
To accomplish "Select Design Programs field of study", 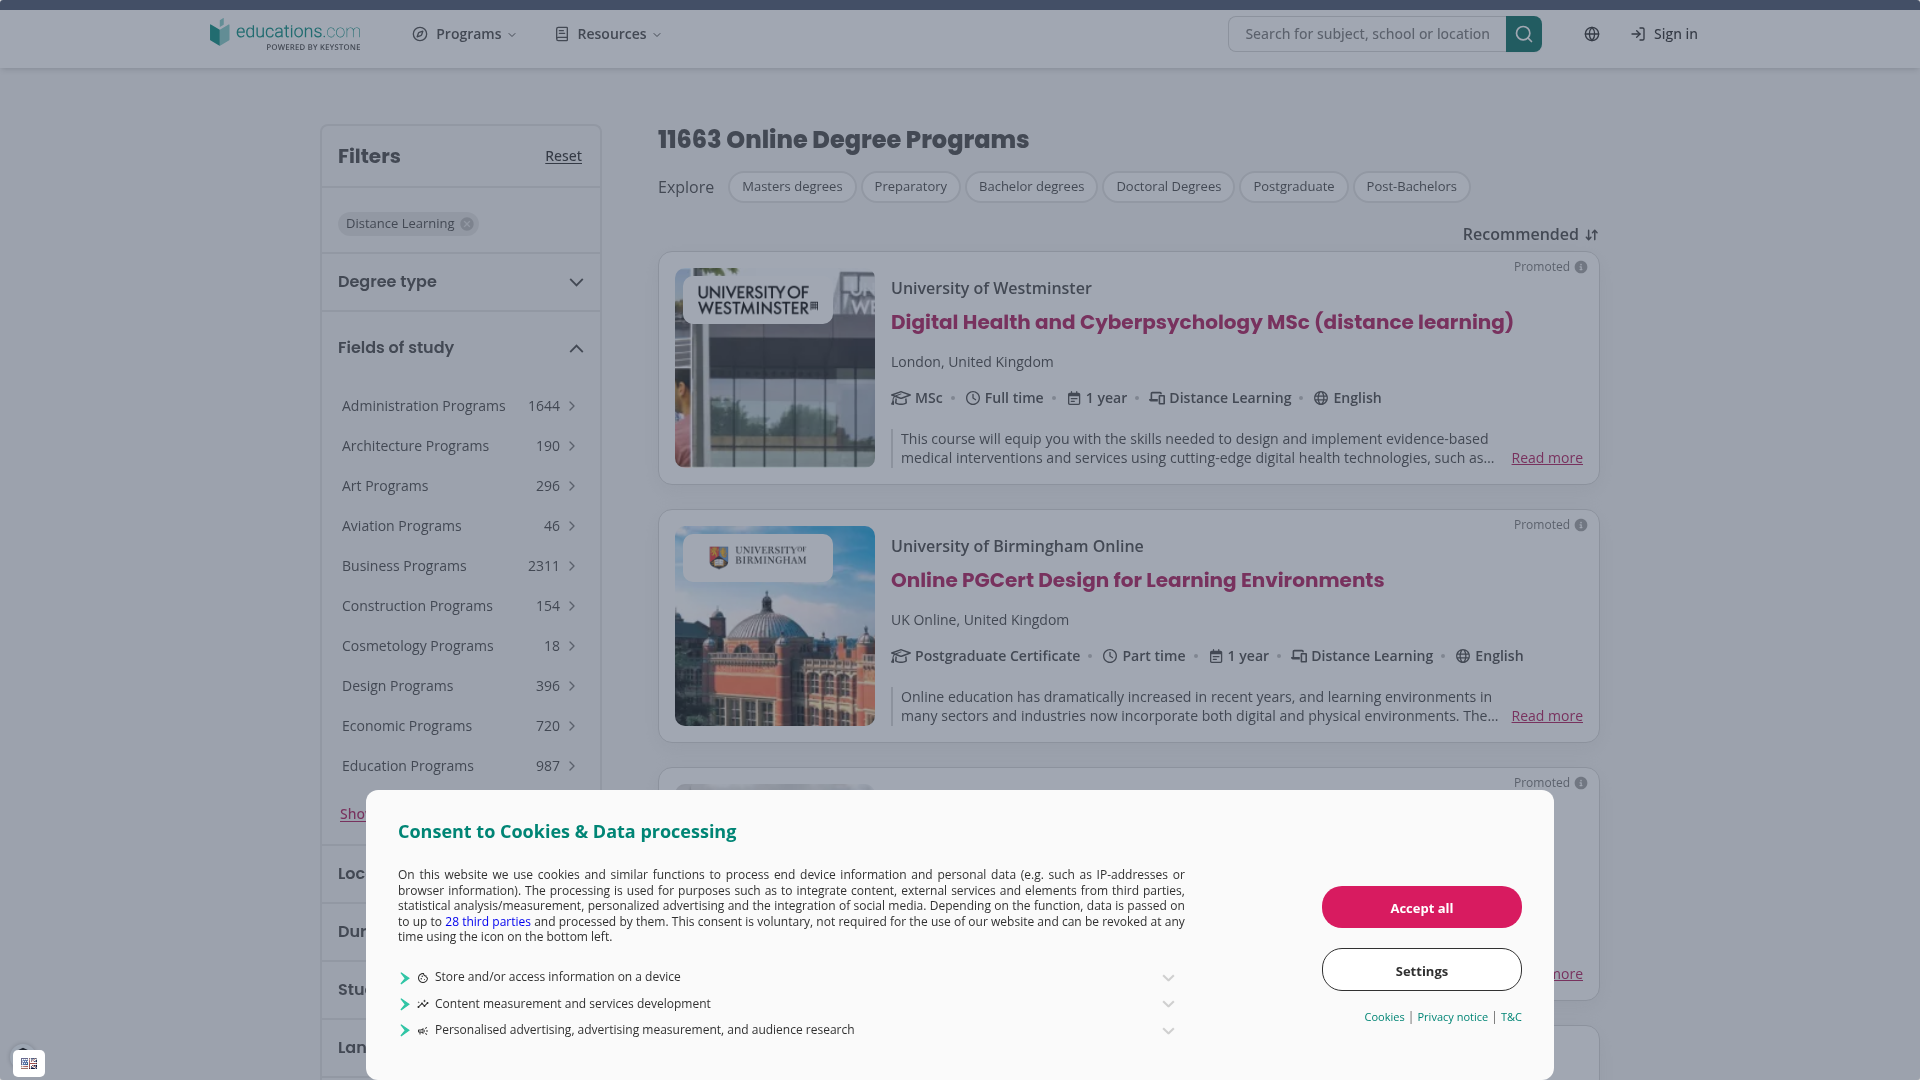I will 459,686.
